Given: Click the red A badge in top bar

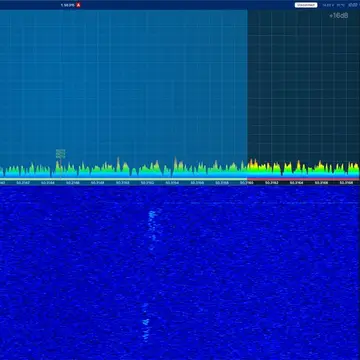Looking at the screenshot, I should coord(78,5).
